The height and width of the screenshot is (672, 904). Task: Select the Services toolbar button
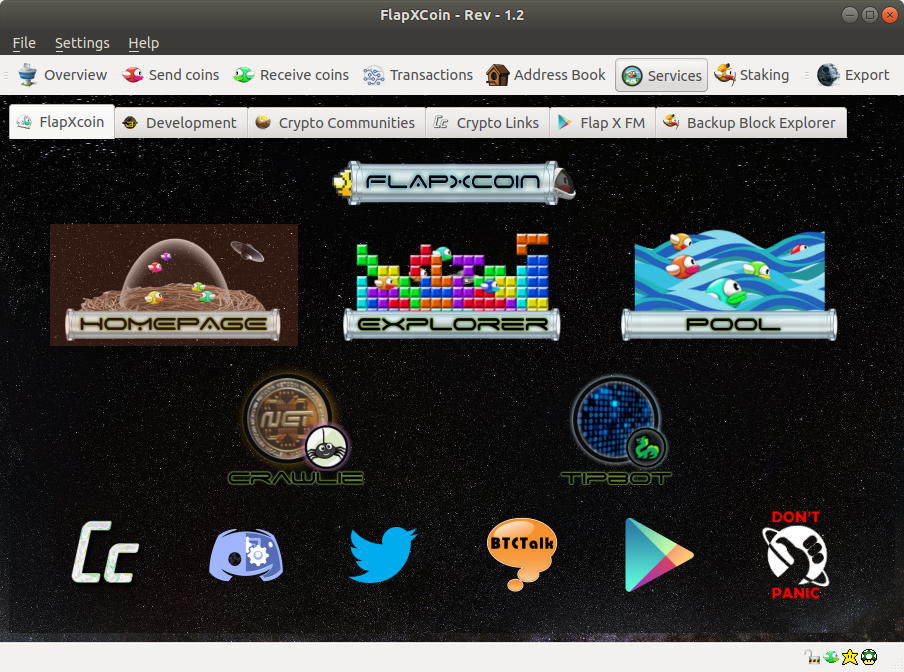(x=661, y=75)
